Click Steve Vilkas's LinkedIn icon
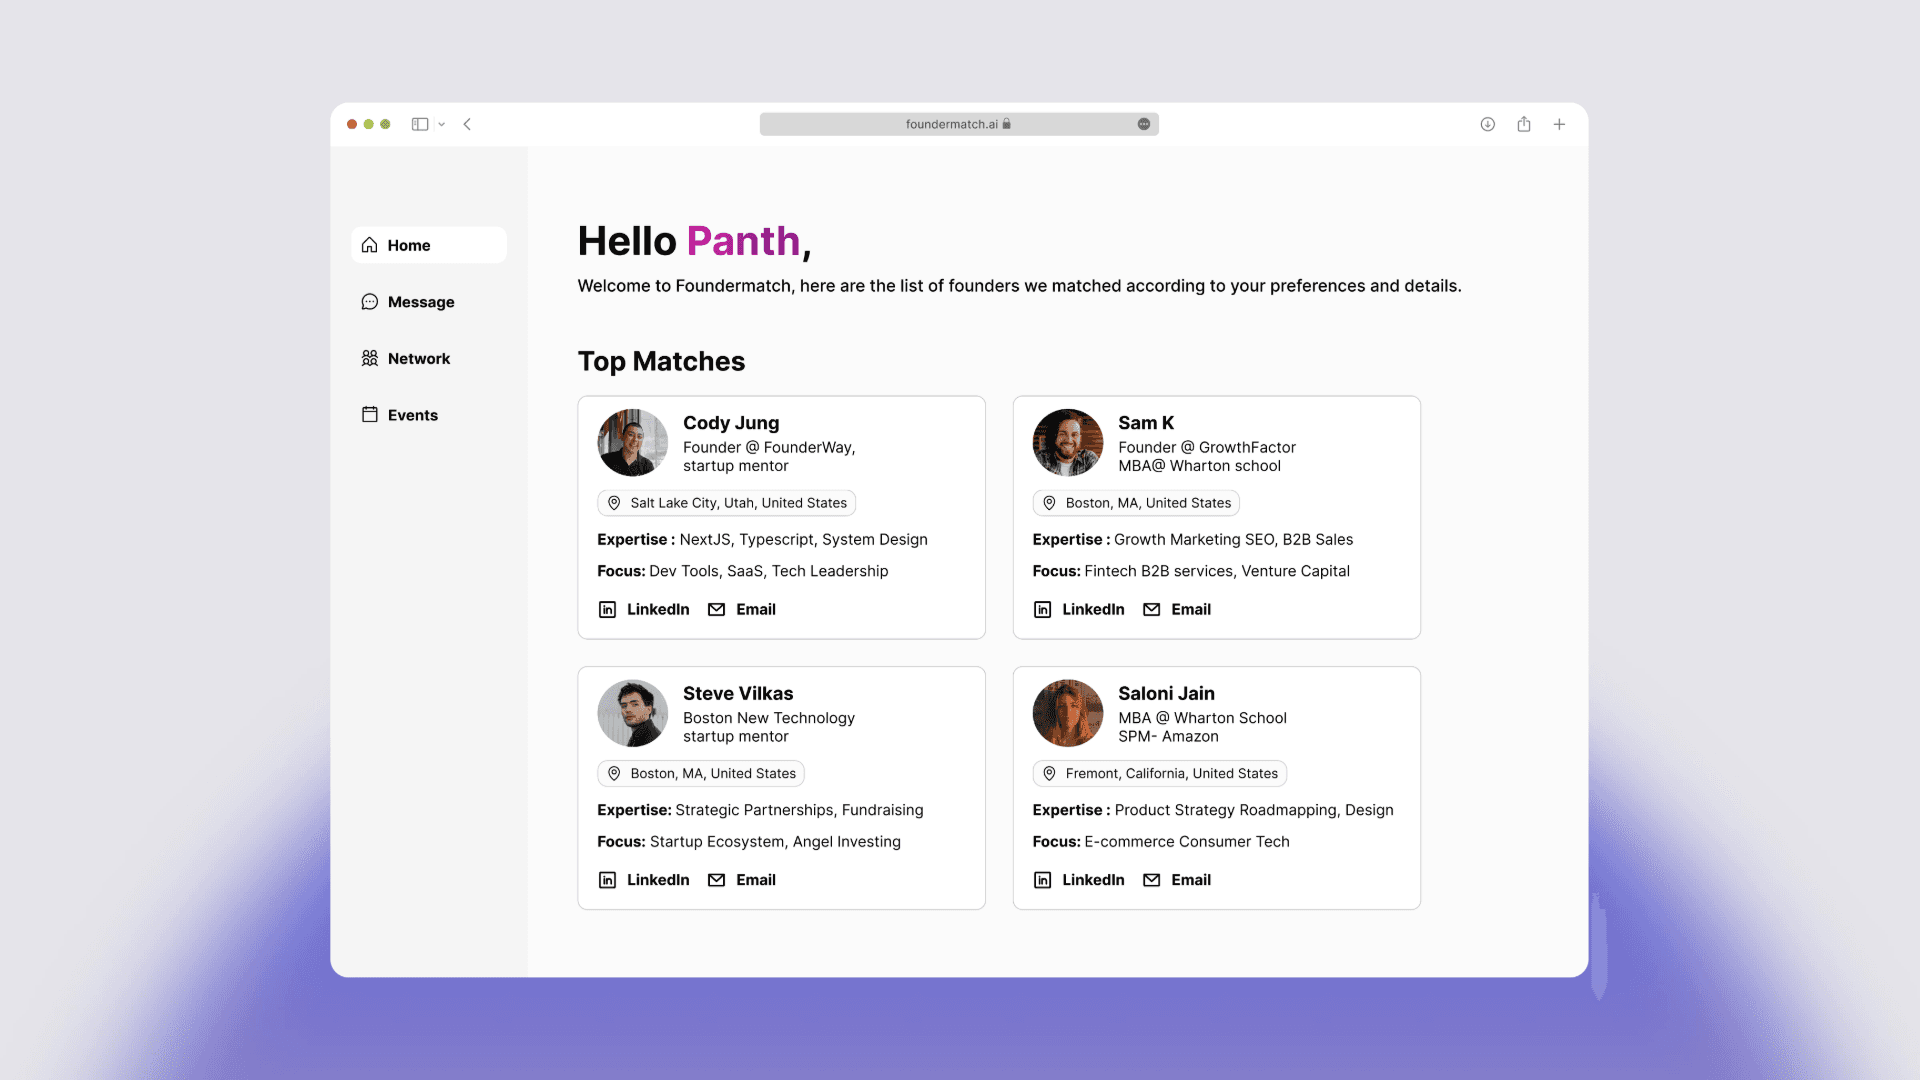Viewport: 1920px width, 1080px height. [x=607, y=880]
